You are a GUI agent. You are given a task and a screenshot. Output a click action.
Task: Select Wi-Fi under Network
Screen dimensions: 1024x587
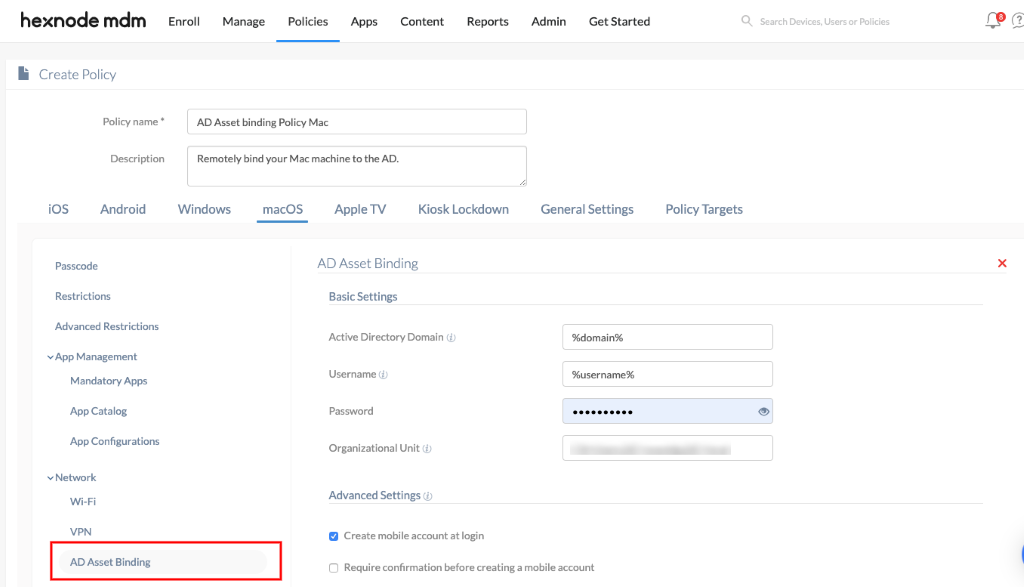pyautogui.click(x=83, y=501)
